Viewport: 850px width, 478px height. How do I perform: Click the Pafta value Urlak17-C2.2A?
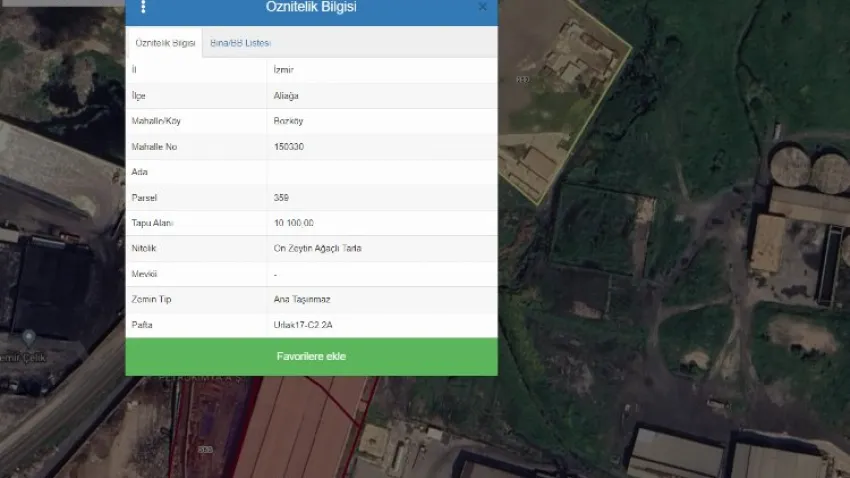pos(302,325)
